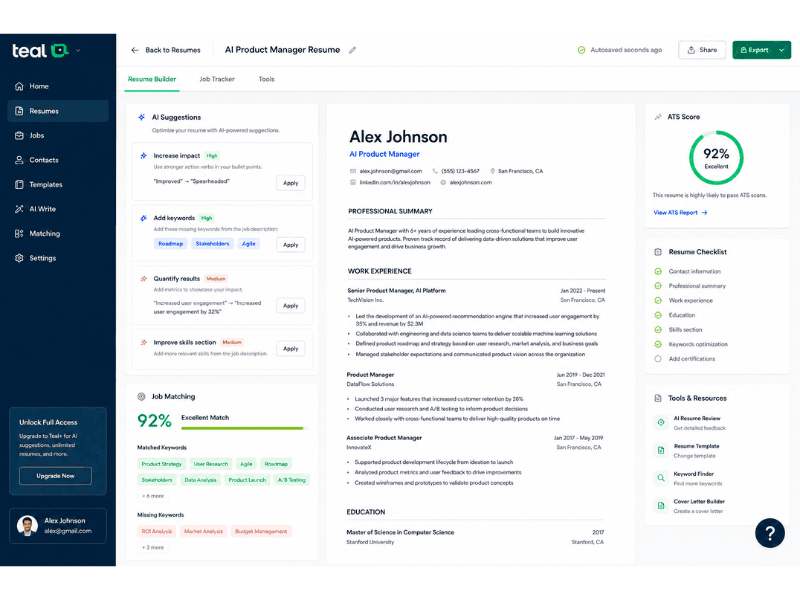Apply the Increase impact suggestion
Viewport: 800px width, 600px height.
click(290, 183)
